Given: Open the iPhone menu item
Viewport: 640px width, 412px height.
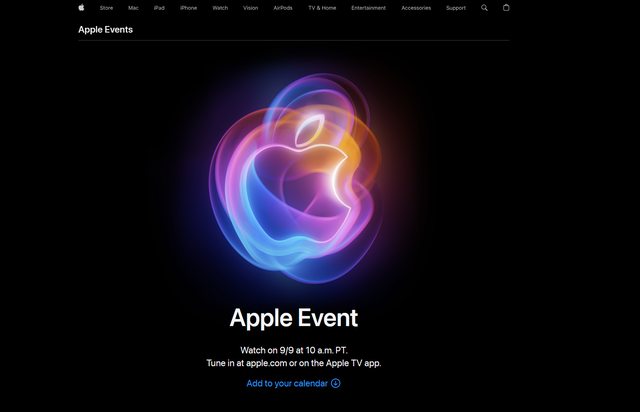Looking at the screenshot, I should click(189, 8).
